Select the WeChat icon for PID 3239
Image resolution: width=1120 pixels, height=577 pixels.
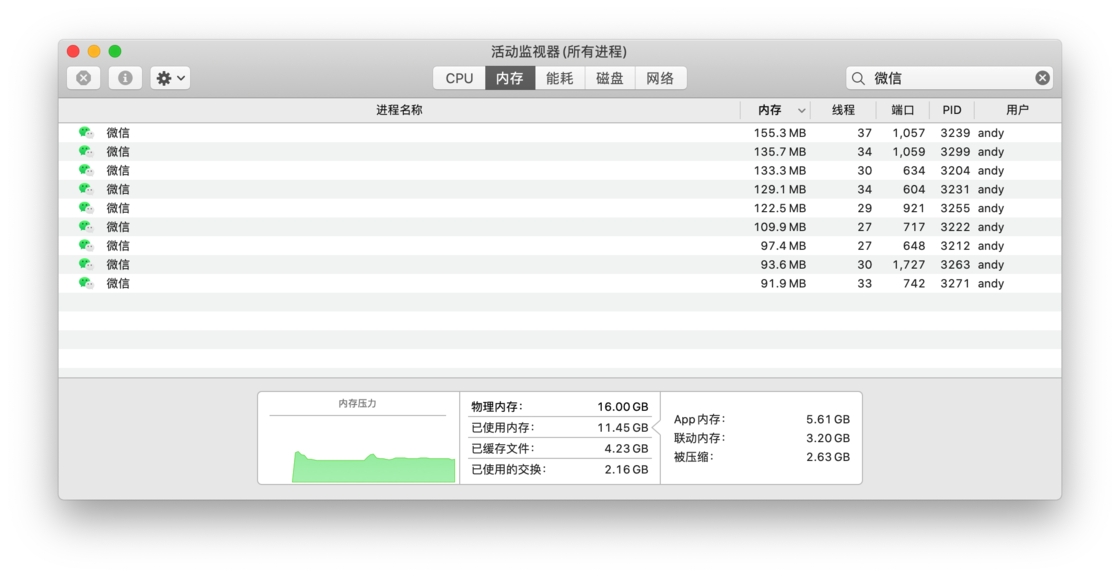86,133
